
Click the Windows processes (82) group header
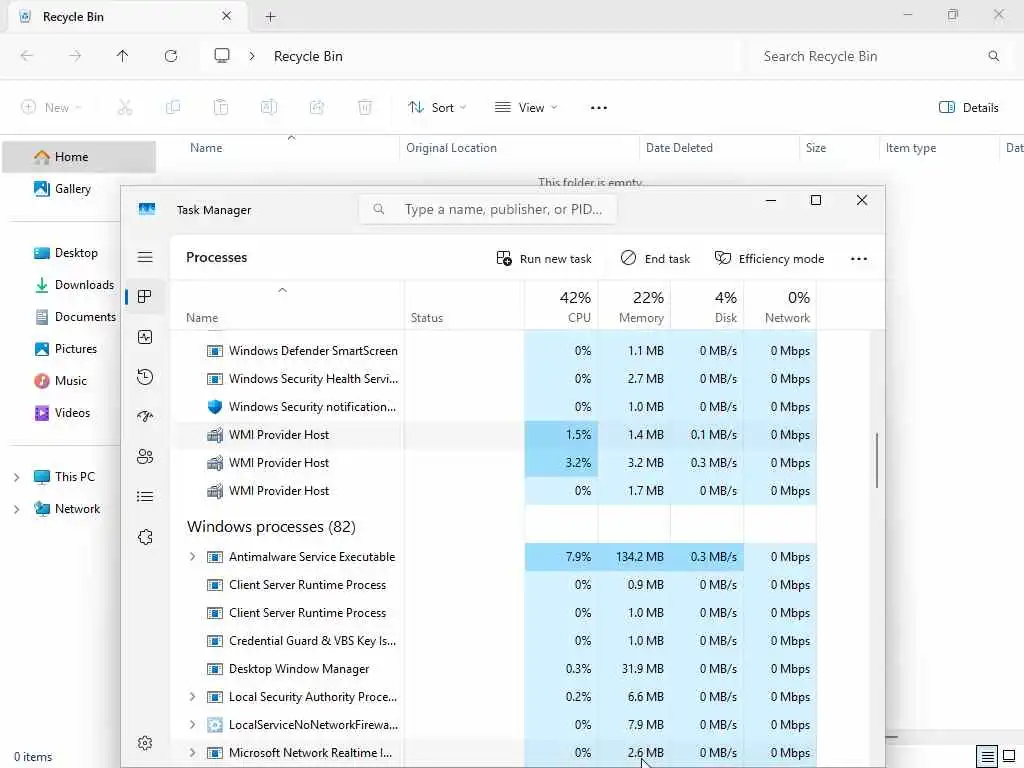[x=271, y=527]
